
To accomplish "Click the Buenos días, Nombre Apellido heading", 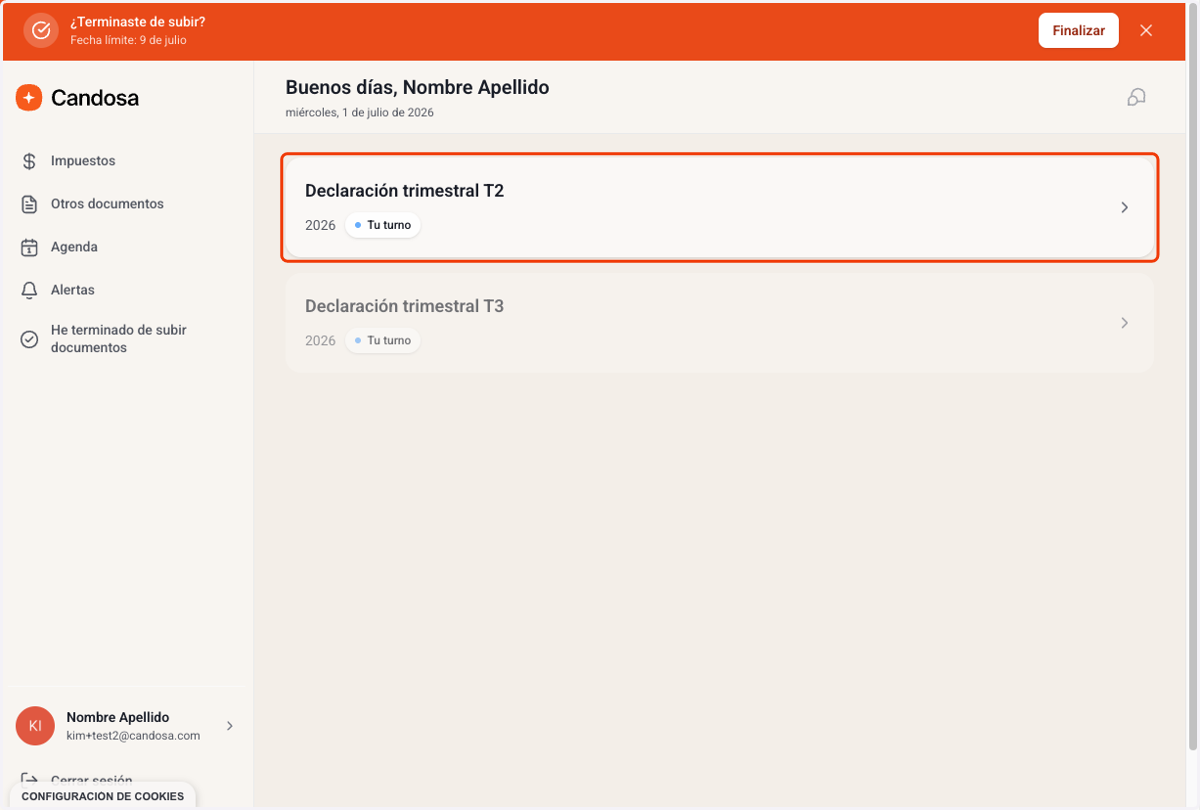I will (417, 88).
